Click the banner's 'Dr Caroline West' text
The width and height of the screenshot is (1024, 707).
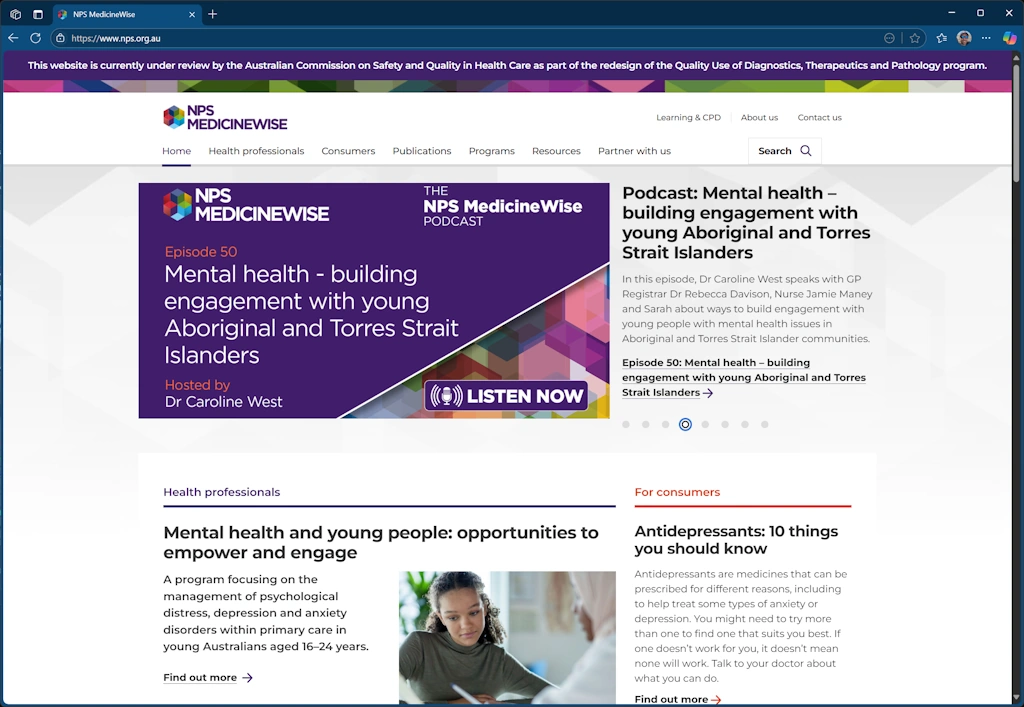click(x=223, y=401)
